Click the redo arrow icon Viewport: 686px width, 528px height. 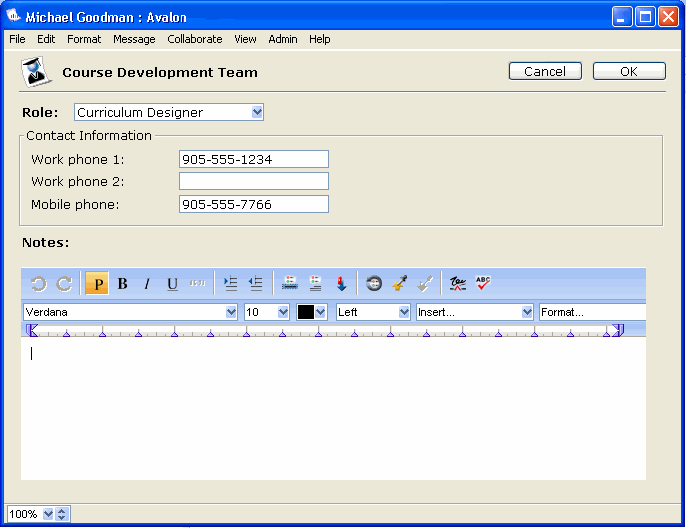[x=64, y=284]
